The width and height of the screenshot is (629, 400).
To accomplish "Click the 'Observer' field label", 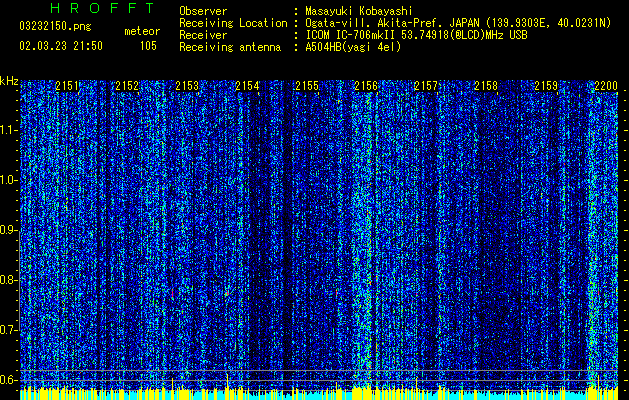I will click(x=203, y=11).
